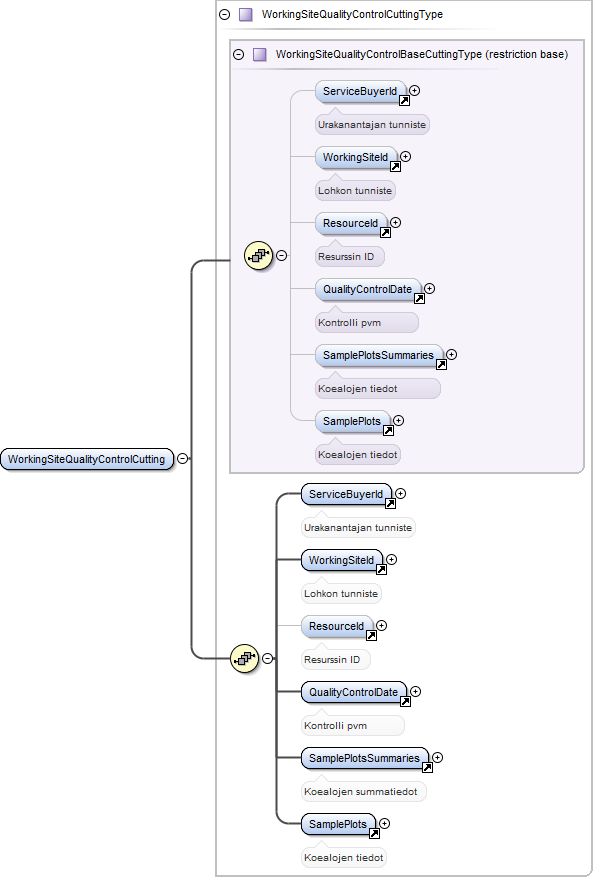Click SamplePlotsSummaries reference arrow below restriction base
The width and height of the screenshot is (594, 878).
[x=427, y=768]
